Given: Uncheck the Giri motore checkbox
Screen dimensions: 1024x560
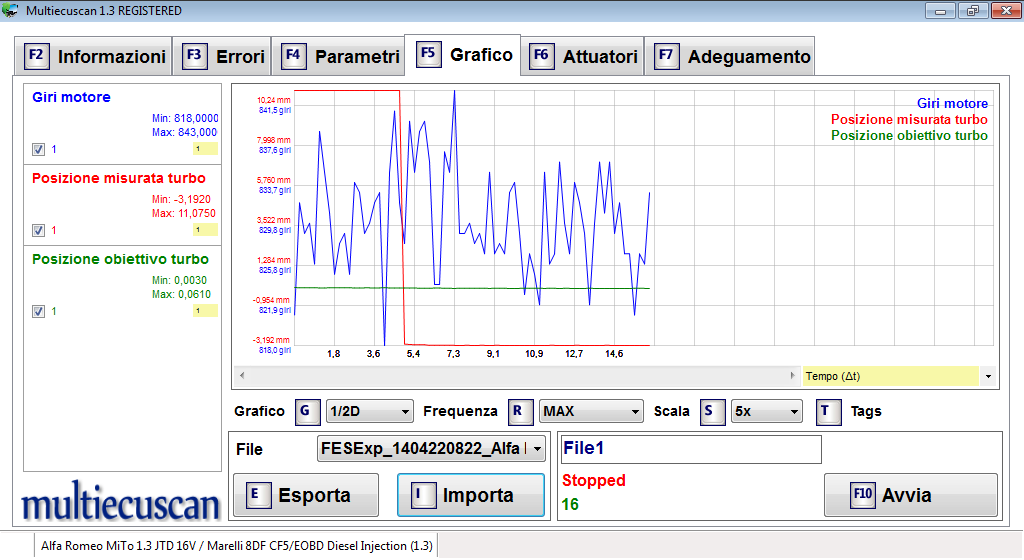Looking at the screenshot, I should [x=38, y=149].
